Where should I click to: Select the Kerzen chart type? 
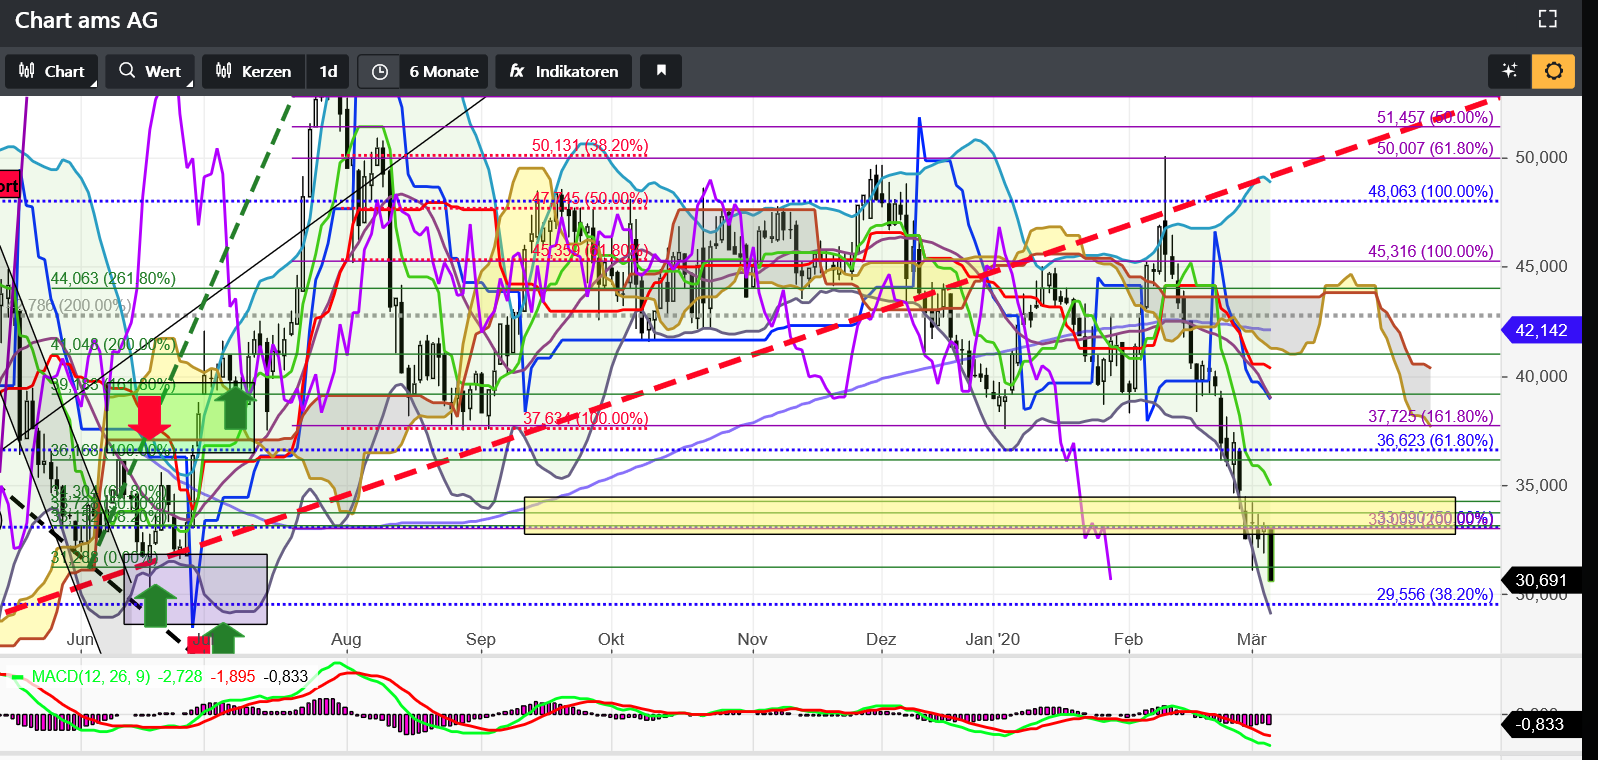tap(254, 71)
